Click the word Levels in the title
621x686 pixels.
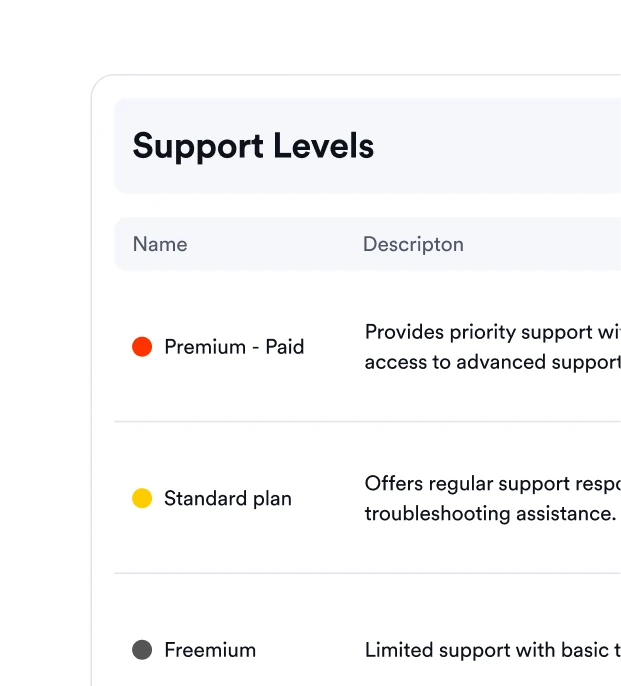point(324,146)
